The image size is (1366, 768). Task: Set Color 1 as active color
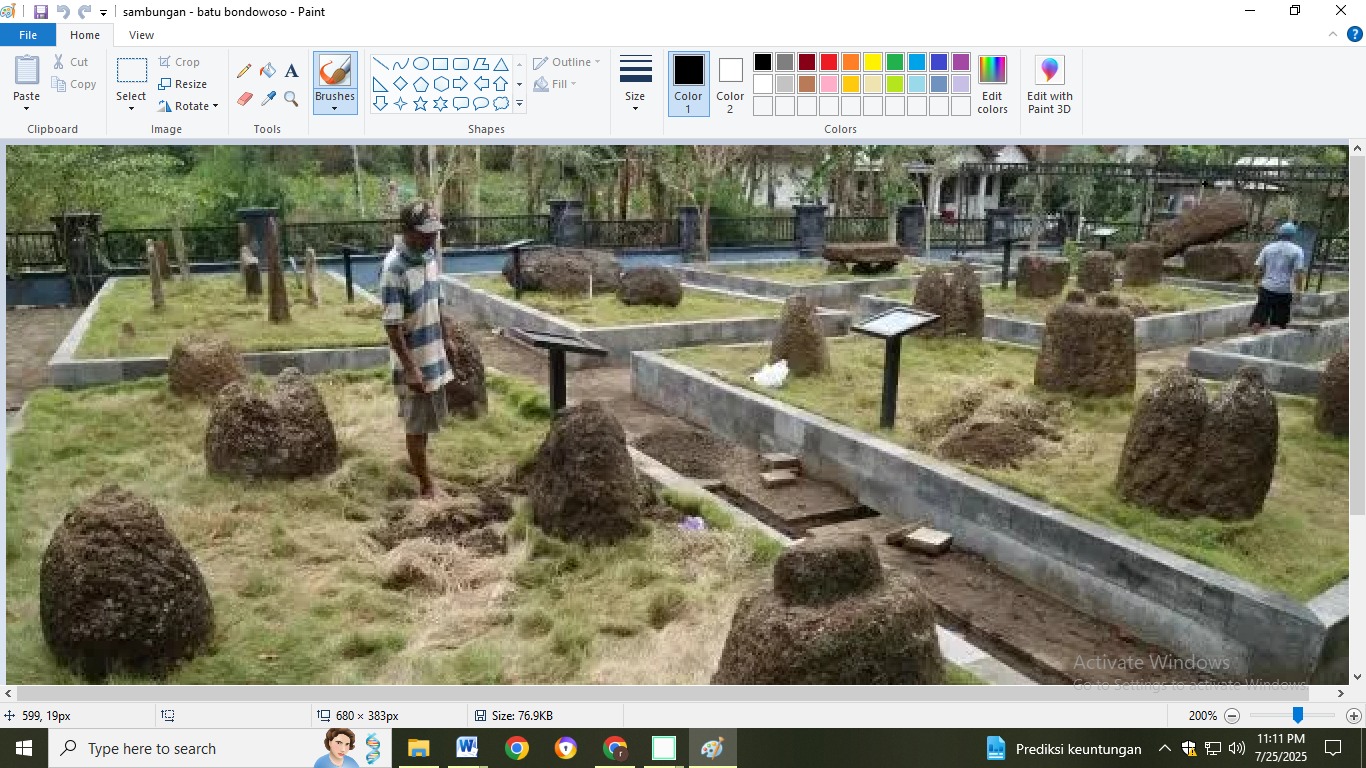tap(688, 84)
